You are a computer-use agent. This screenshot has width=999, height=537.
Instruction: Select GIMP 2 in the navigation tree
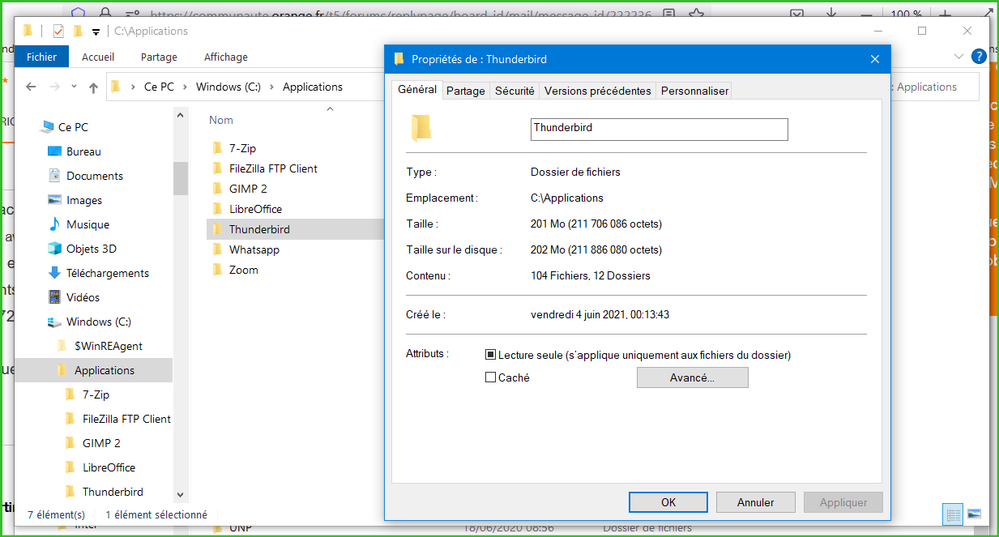click(x=101, y=443)
